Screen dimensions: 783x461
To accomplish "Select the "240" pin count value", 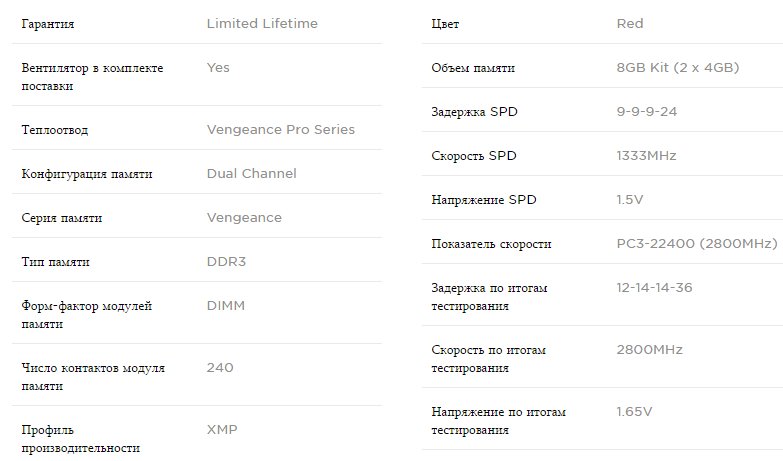I will point(220,367).
